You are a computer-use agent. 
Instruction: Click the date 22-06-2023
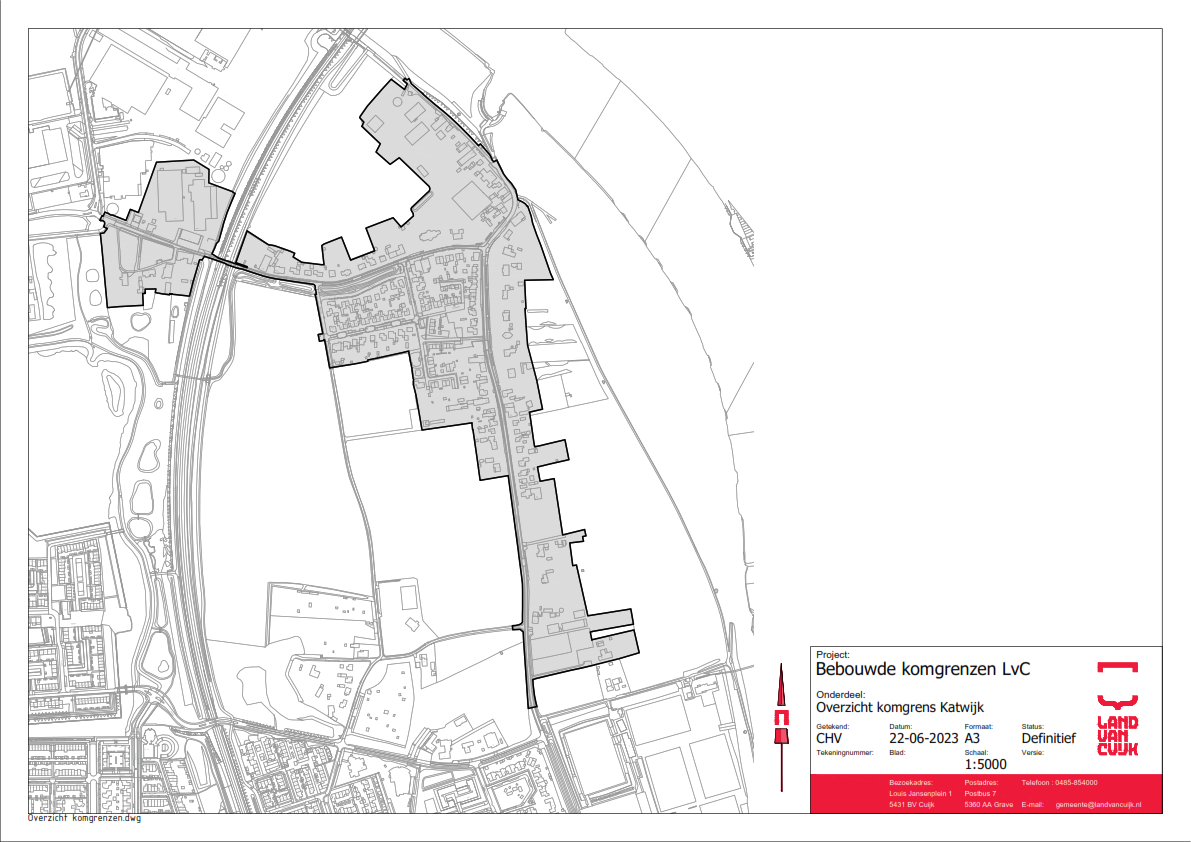924,738
